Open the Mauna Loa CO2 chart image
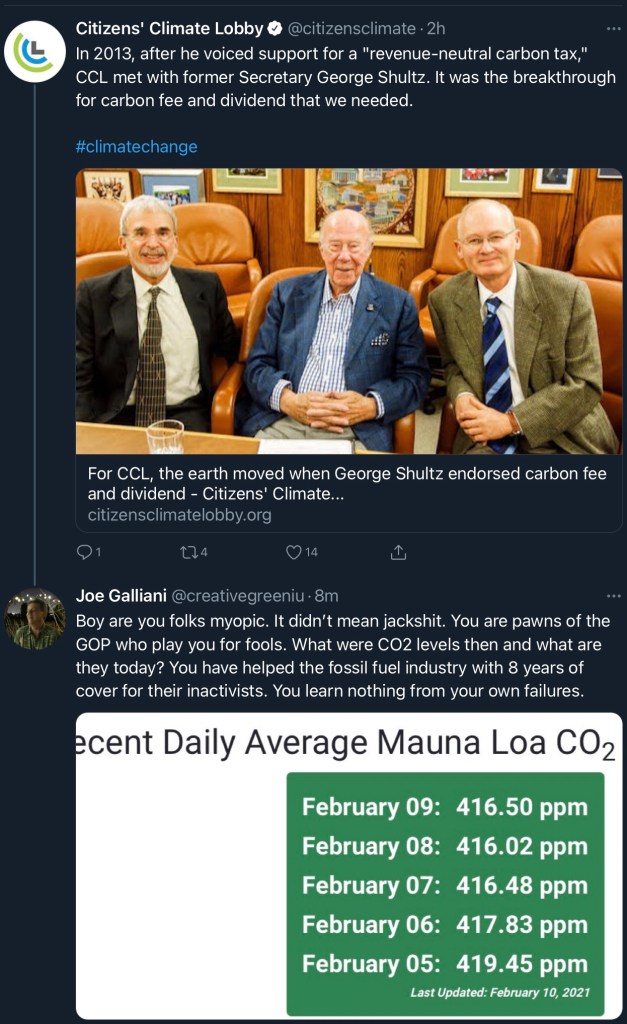 349,866
